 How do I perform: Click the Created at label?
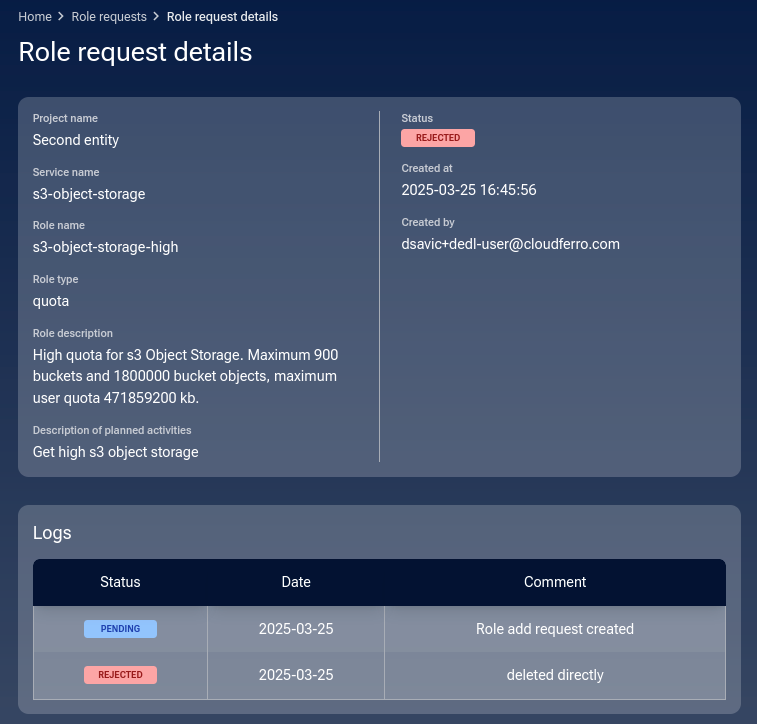pyautogui.click(x=427, y=168)
